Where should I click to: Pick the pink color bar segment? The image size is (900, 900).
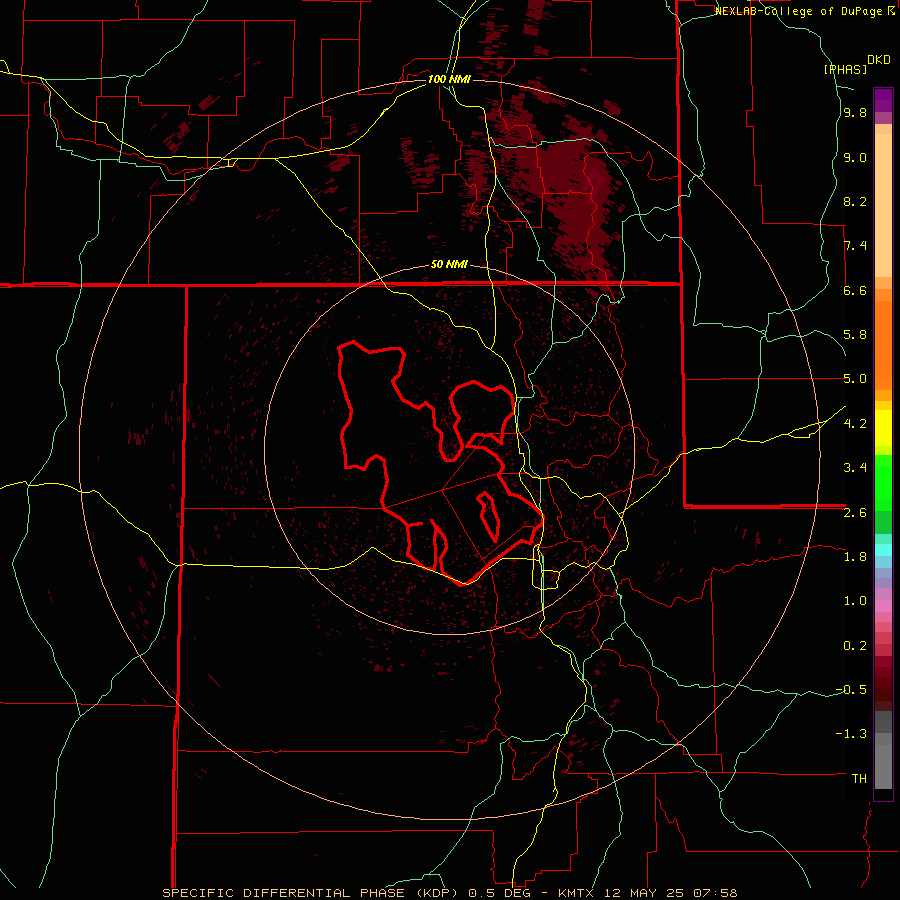[883, 606]
